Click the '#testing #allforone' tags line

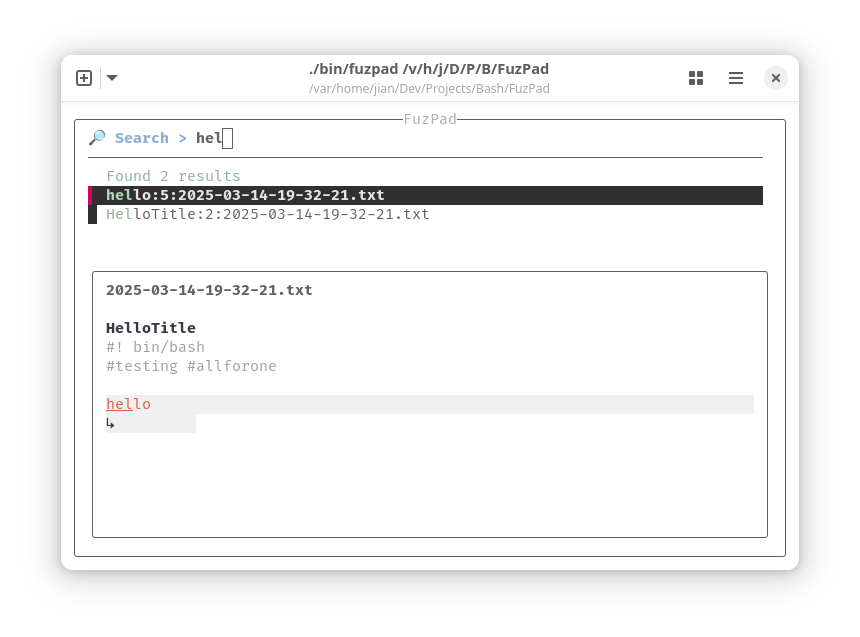tap(191, 366)
